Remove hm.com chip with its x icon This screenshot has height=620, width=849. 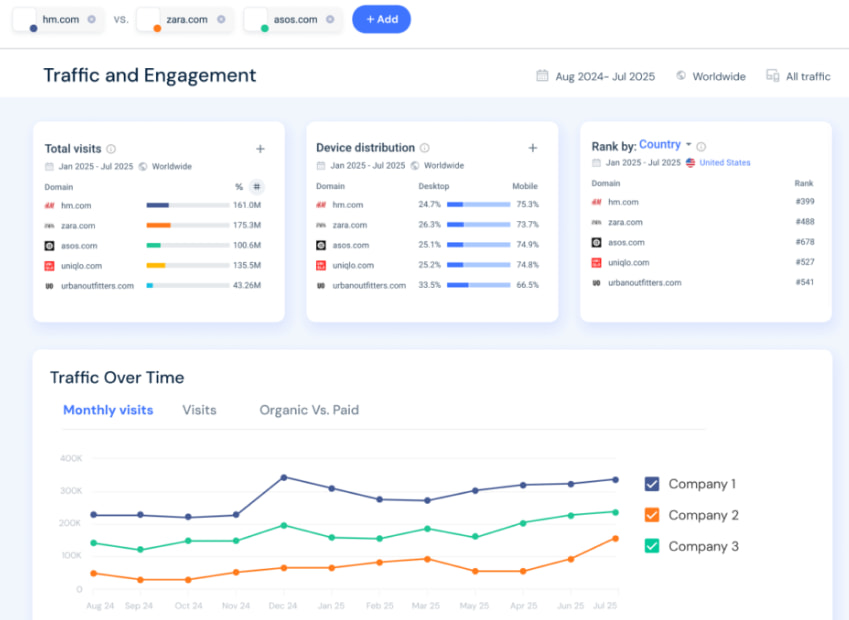tap(92, 19)
